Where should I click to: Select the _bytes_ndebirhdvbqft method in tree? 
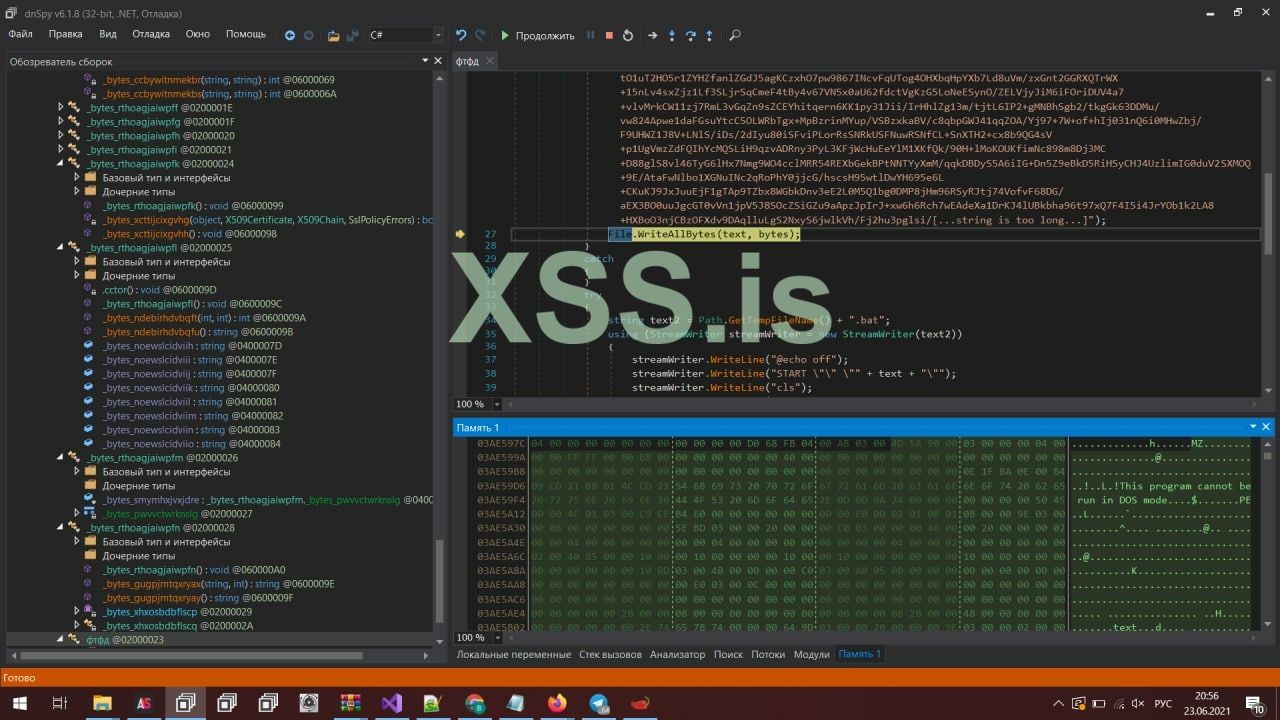pyautogui.click(x=166, y=317)
